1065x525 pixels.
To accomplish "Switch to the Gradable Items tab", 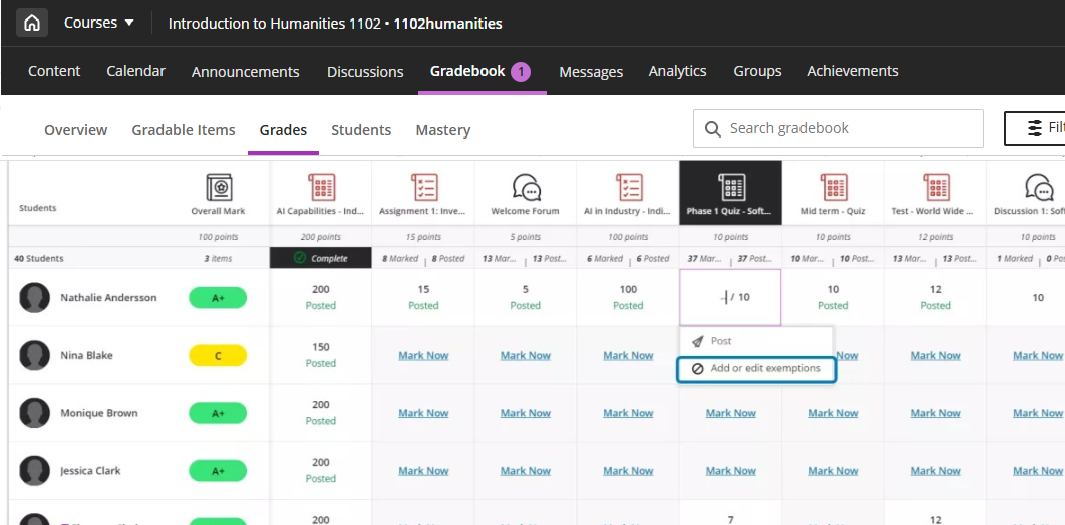I will [x=183, y=130].
